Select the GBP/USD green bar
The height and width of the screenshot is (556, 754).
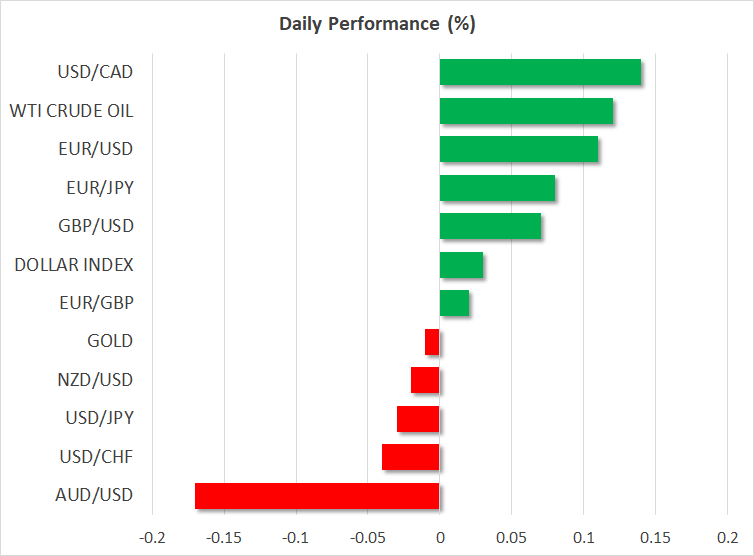pos(490,226)
